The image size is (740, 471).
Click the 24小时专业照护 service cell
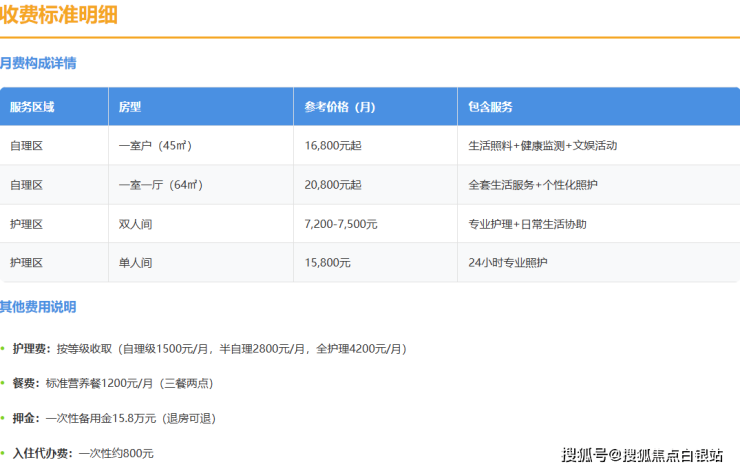[x=508, y=263]
